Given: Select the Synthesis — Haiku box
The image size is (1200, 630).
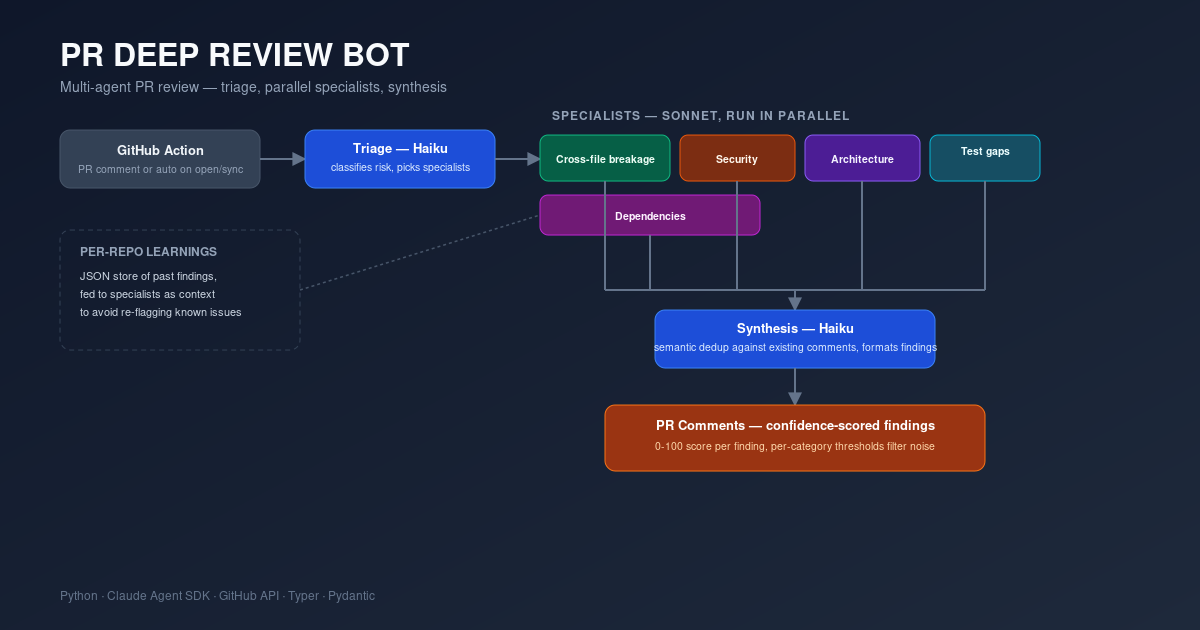Looking at the screenshot, I should click(795, 339).
